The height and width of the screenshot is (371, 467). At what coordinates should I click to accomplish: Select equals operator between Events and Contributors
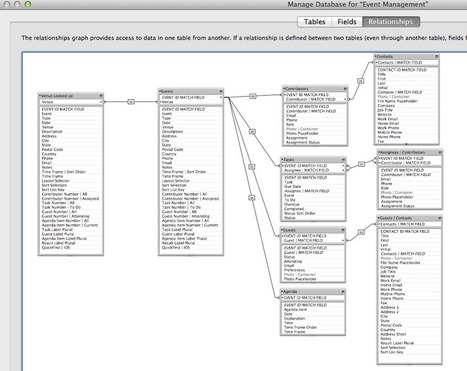coord(253,96)
